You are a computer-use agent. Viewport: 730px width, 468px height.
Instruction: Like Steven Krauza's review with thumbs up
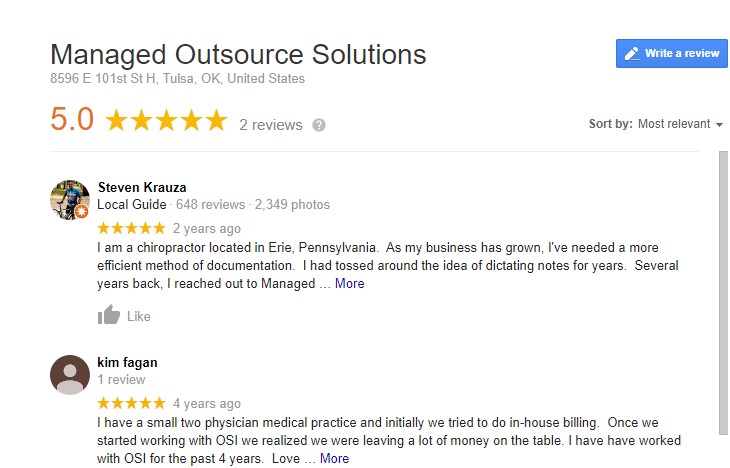(x=108, y=316)
